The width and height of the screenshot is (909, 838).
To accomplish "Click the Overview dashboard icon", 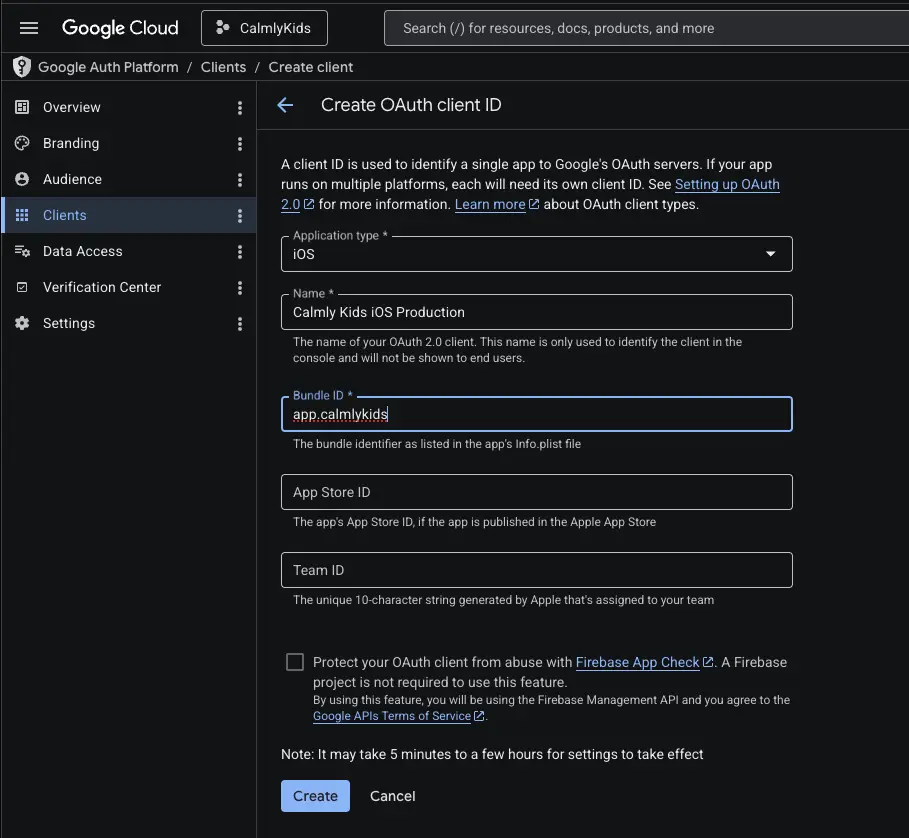I will pos(22,107).
